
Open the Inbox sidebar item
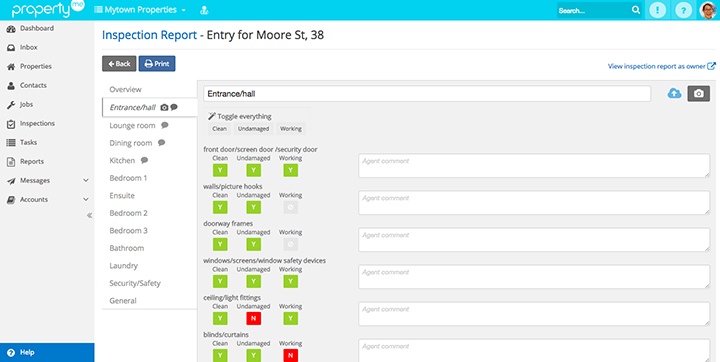click(x=22, y=47)
